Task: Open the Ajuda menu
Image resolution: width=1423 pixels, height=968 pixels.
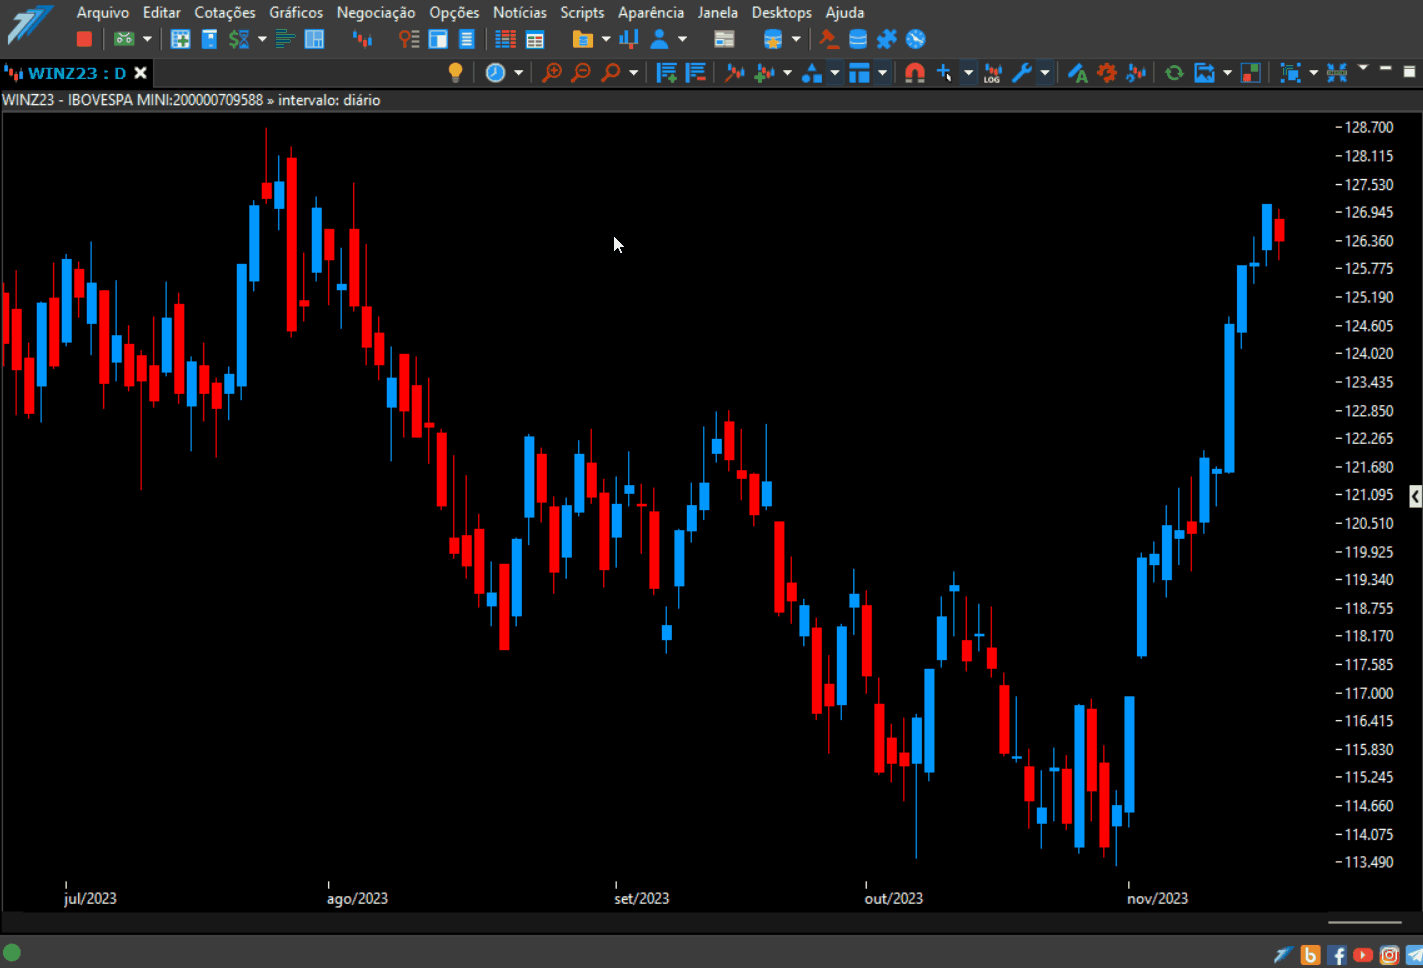Action: pyautogui.click(x=845, y=12)
